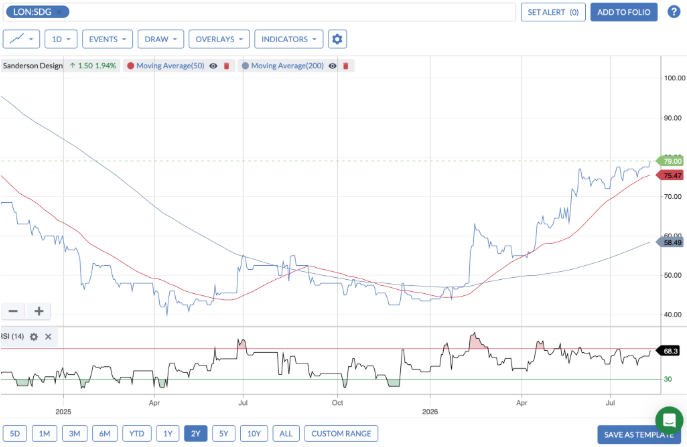Delete the Moving Average(50) overlay
Screen dimensions: 687x447
[x=227, y=66]
